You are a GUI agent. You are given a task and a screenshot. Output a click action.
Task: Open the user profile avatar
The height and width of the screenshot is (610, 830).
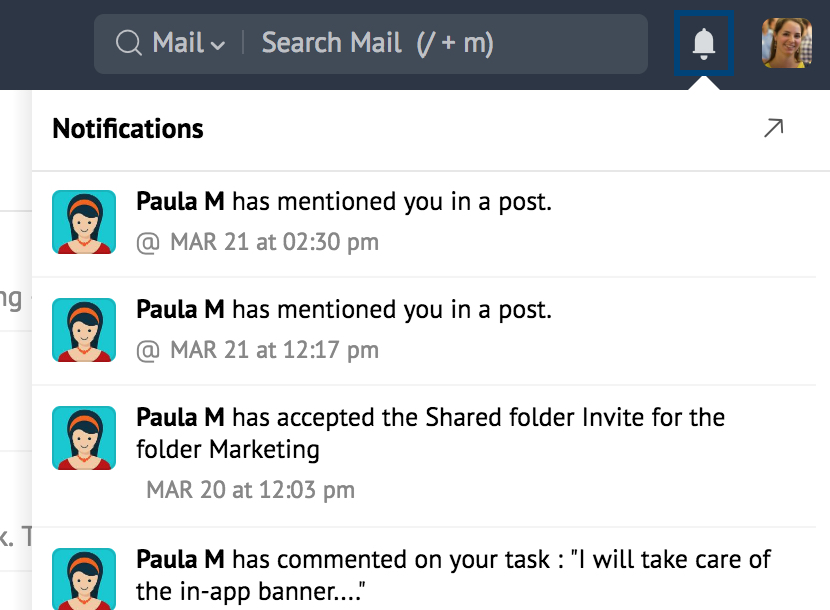tap(786, 43)
